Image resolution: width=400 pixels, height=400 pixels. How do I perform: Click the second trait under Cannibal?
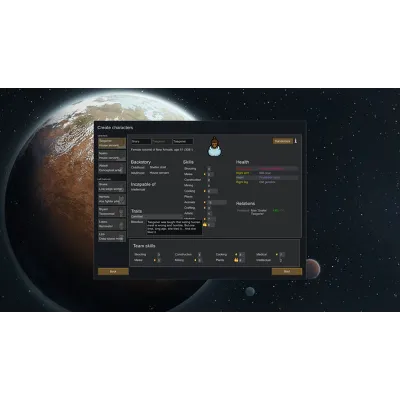click(x=137, y=222)
